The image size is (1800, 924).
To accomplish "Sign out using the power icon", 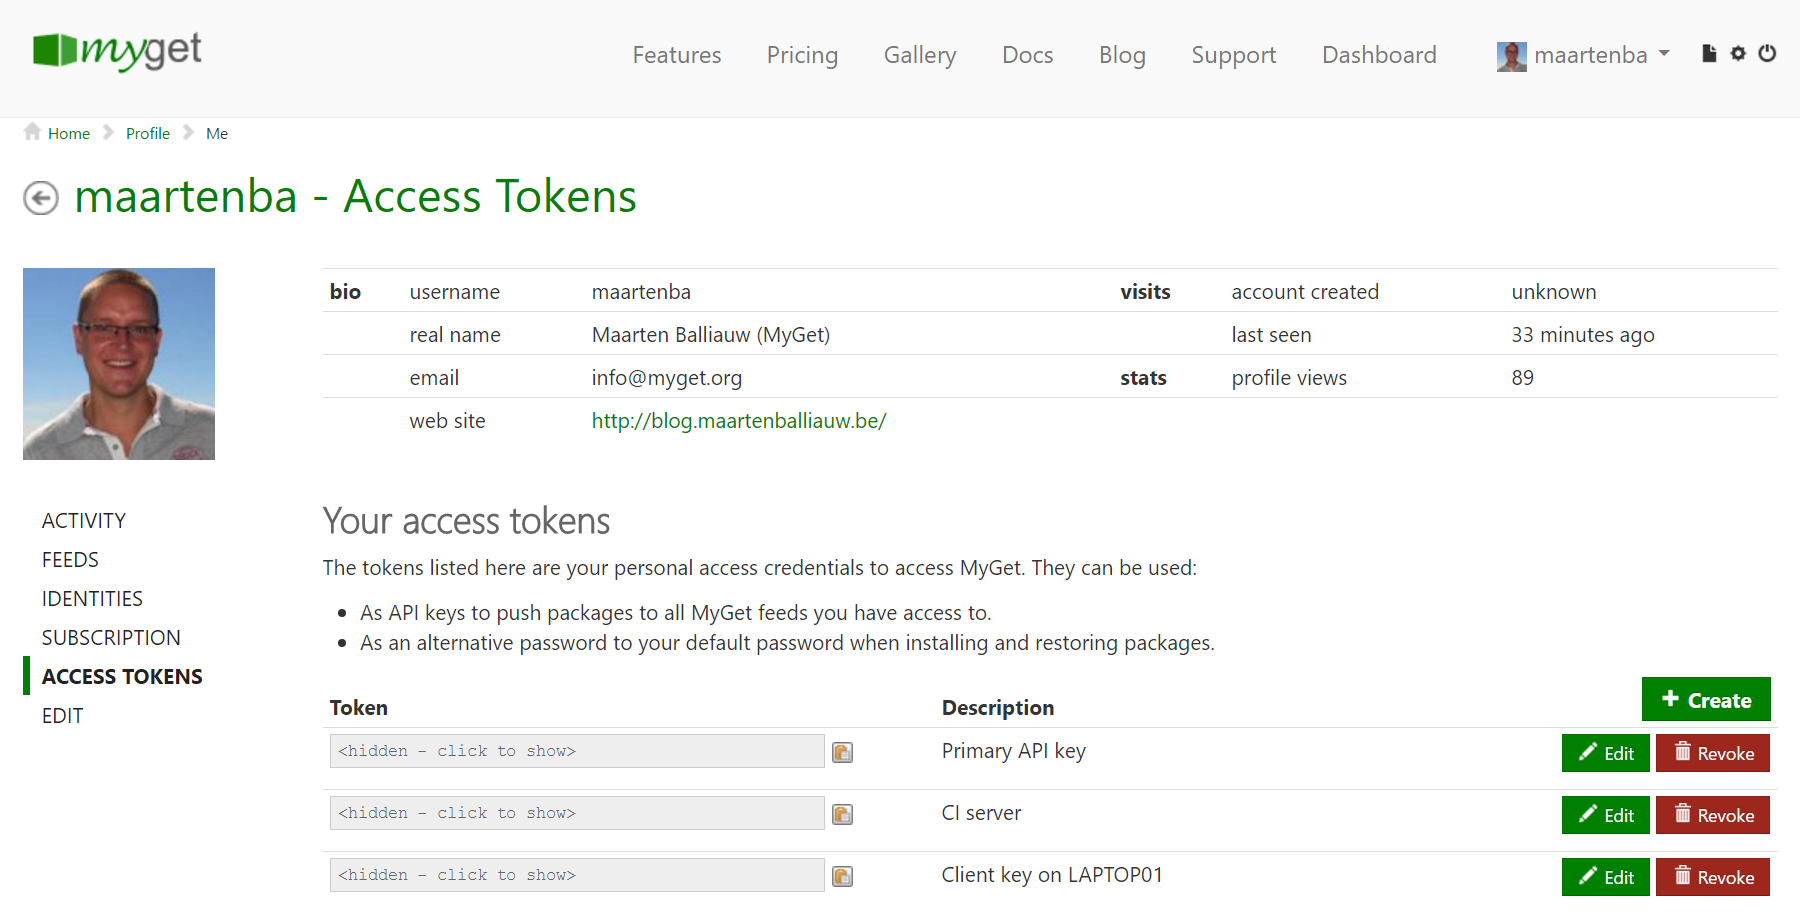I will pos(1768,54).
